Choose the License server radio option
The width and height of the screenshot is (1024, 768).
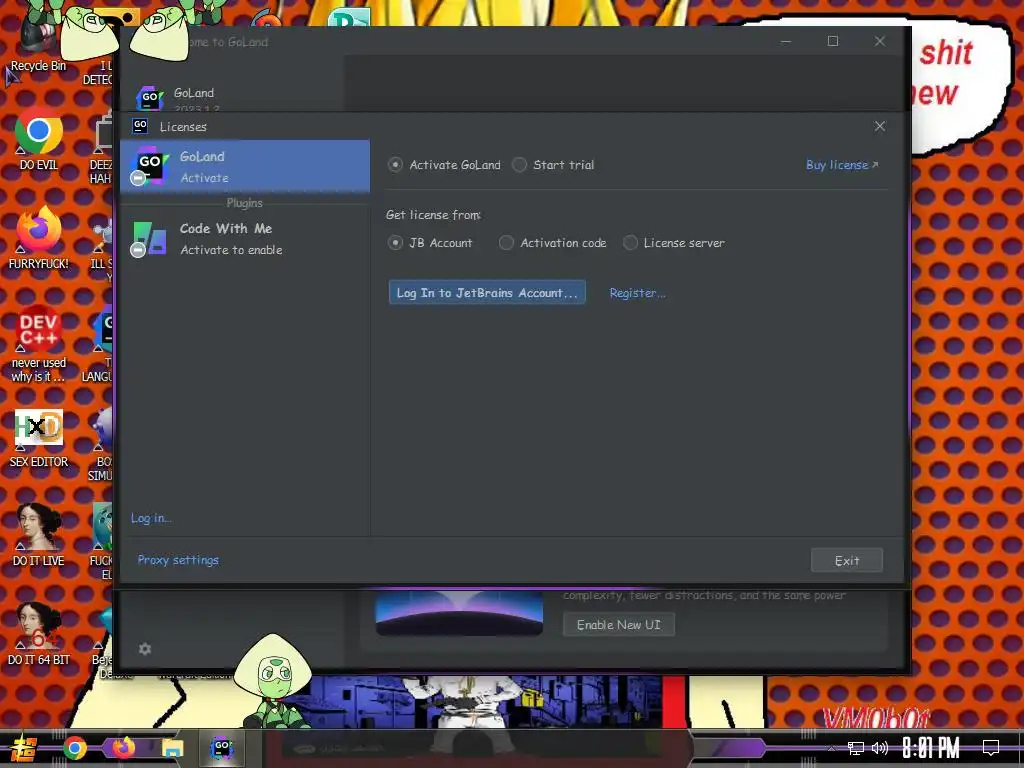pyautogui.click(x=630, y=243)
